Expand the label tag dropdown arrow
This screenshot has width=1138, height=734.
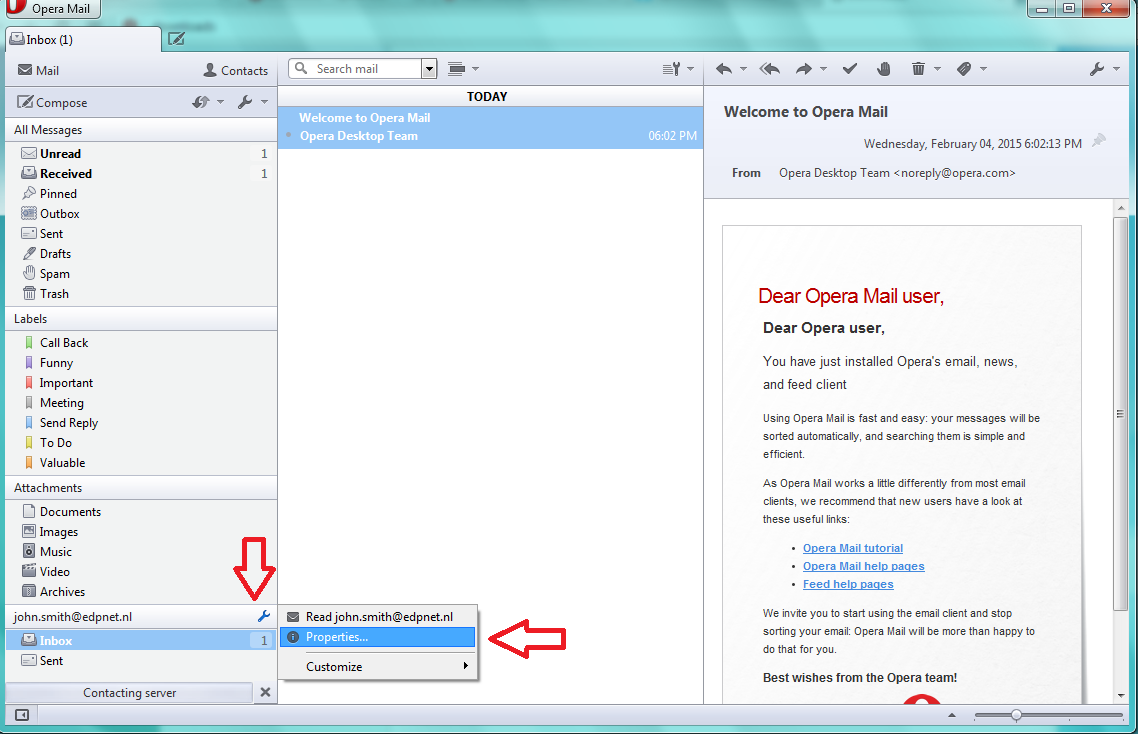click(983, 69)
